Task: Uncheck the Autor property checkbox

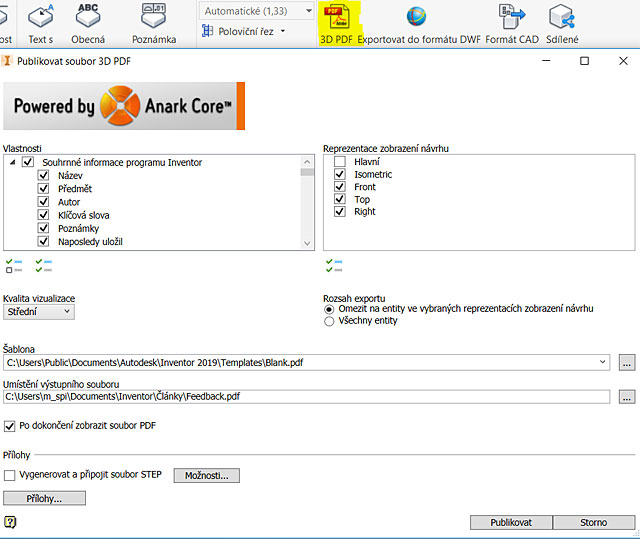Action: (43, 202)
